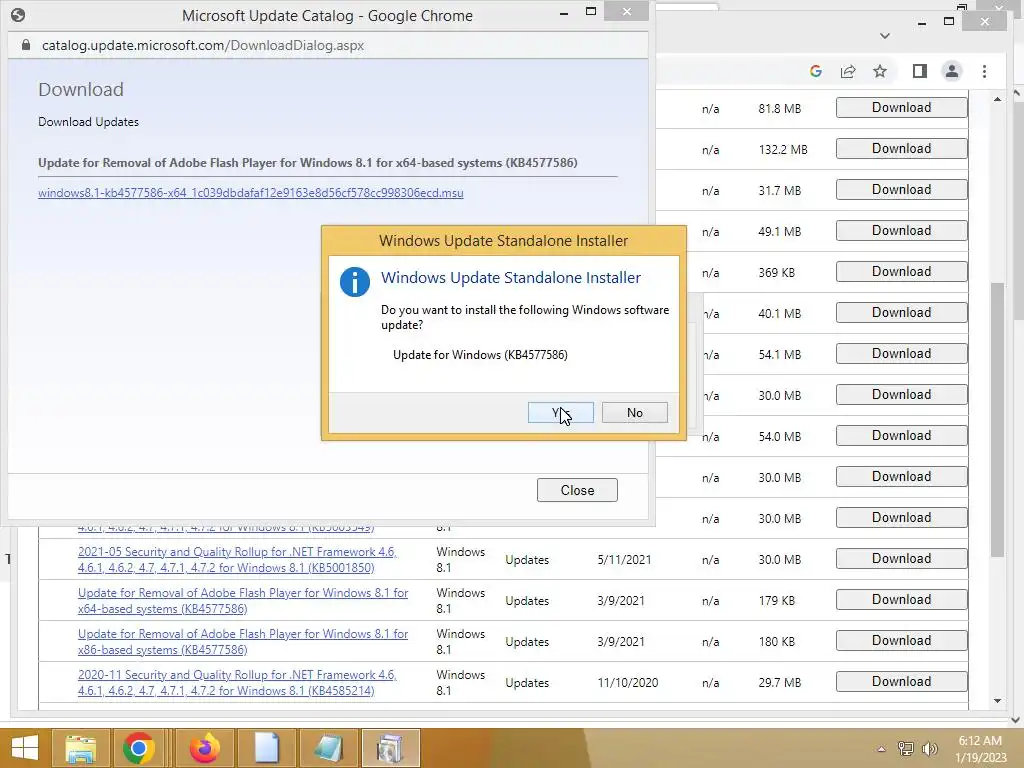Expand the tab search chevron in Chrome
Viewport: 1024px width, 768px height.
click(885, 36)
